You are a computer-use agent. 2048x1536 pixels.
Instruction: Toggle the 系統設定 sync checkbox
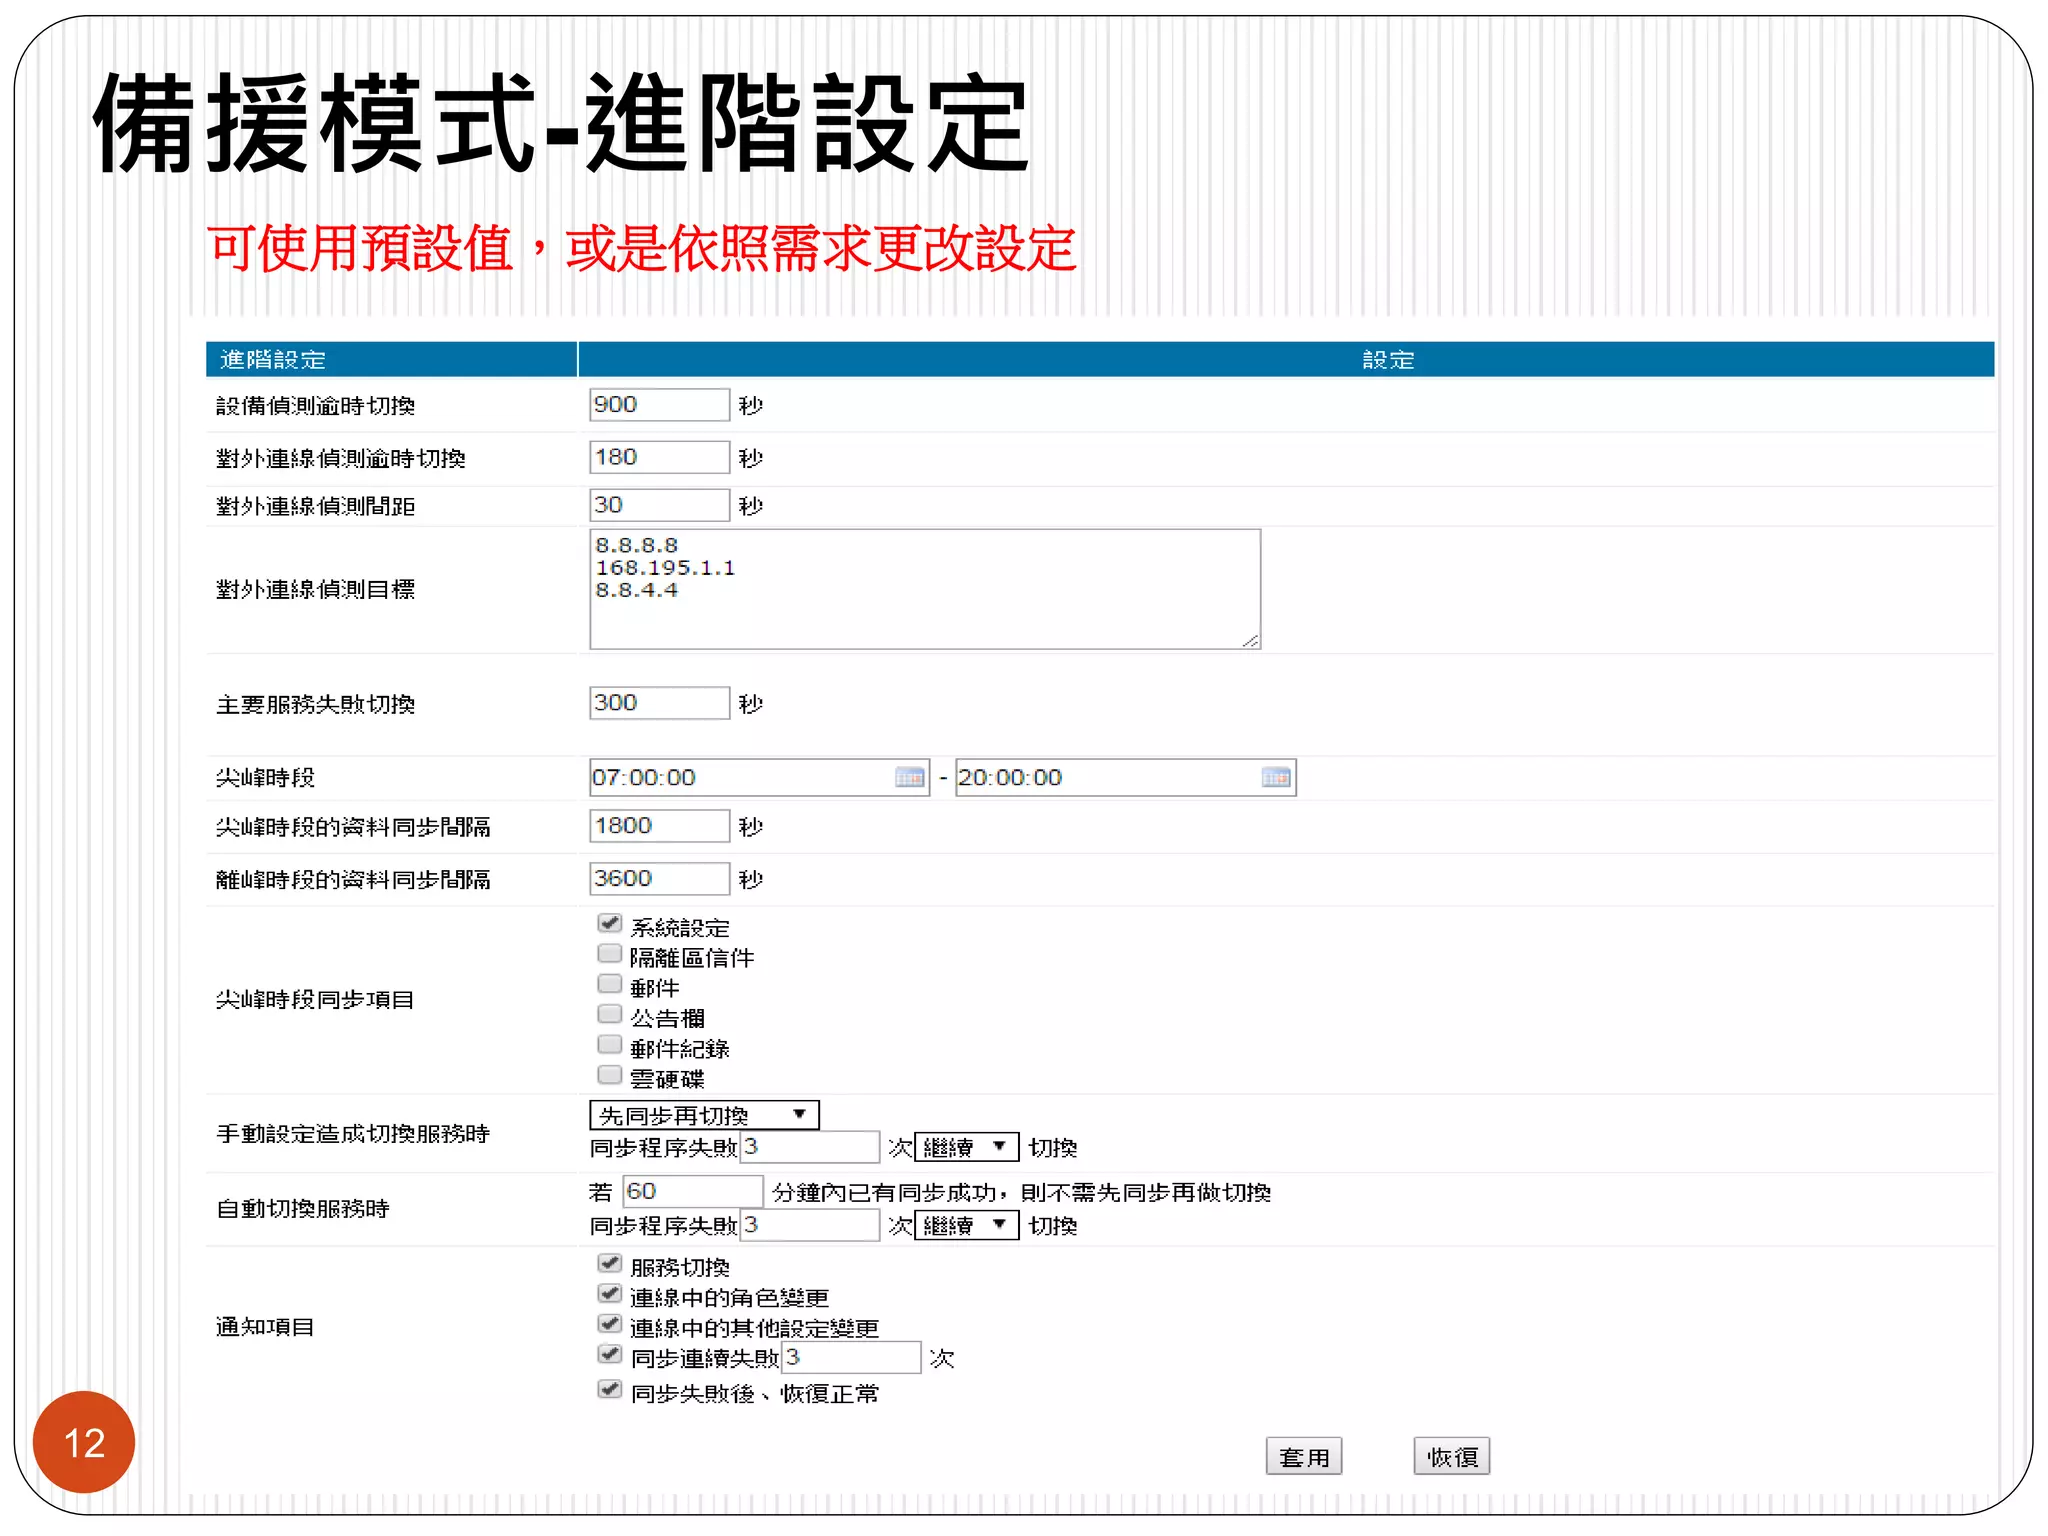click(609, 923)
